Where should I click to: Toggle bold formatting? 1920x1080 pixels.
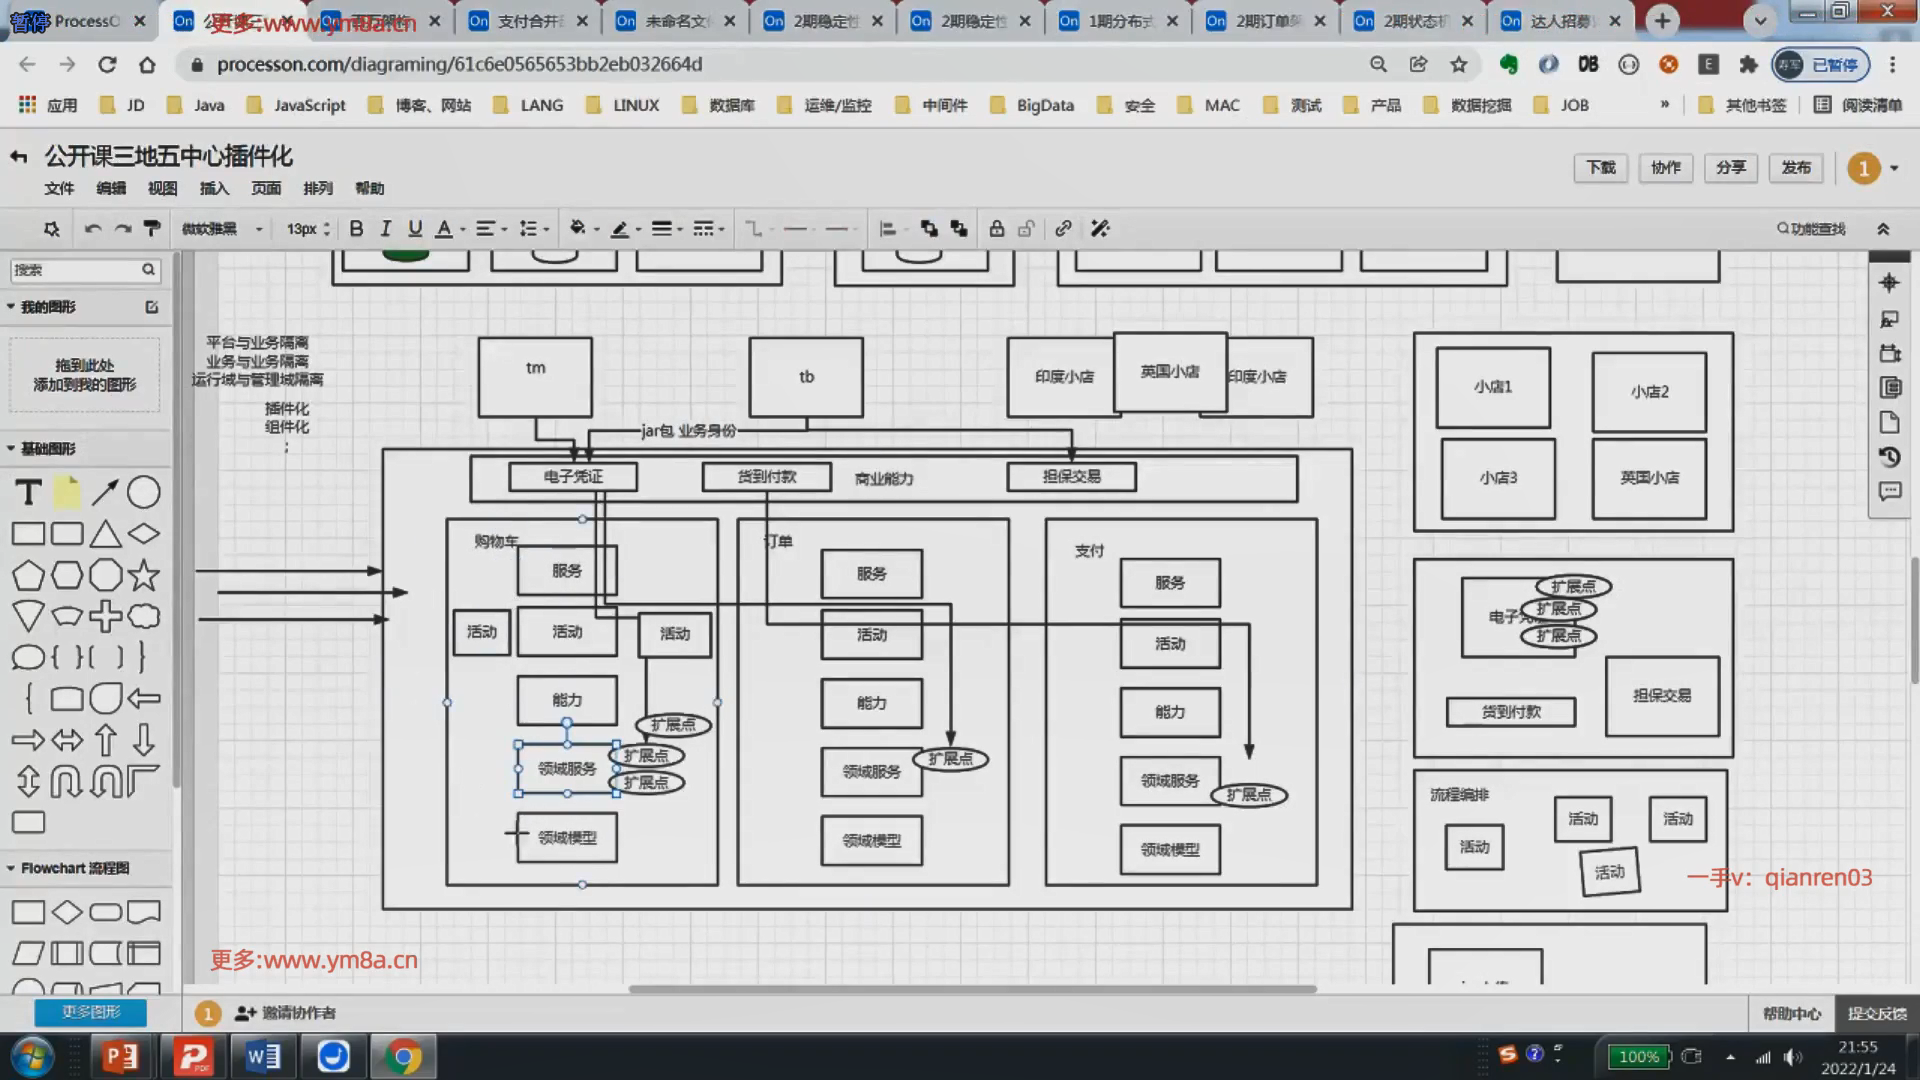(x=356, y=229)
